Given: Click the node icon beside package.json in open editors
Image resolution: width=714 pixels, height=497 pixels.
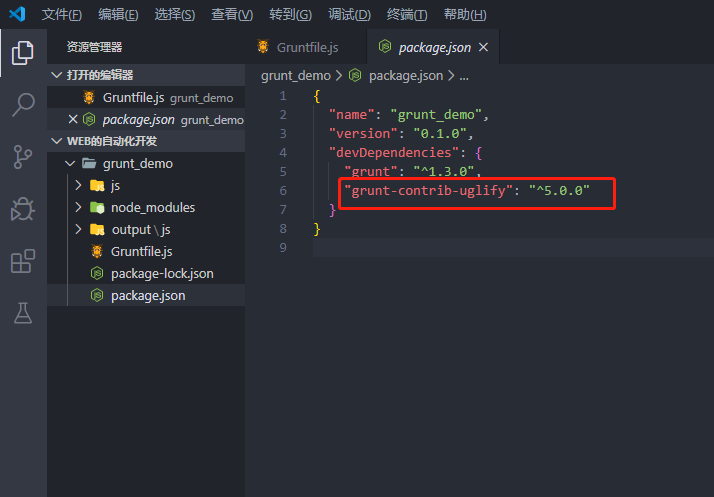Looking at the screenshot, I should [x=89, y=119].
